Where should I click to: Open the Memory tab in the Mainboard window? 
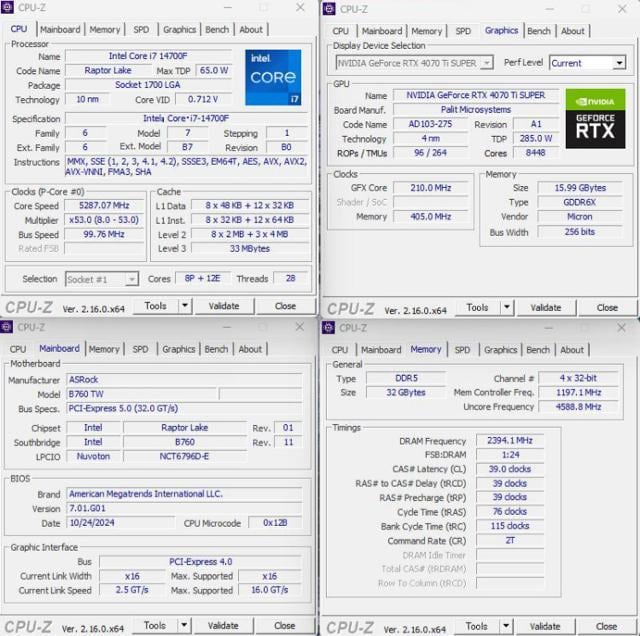(x=104, y=349)
